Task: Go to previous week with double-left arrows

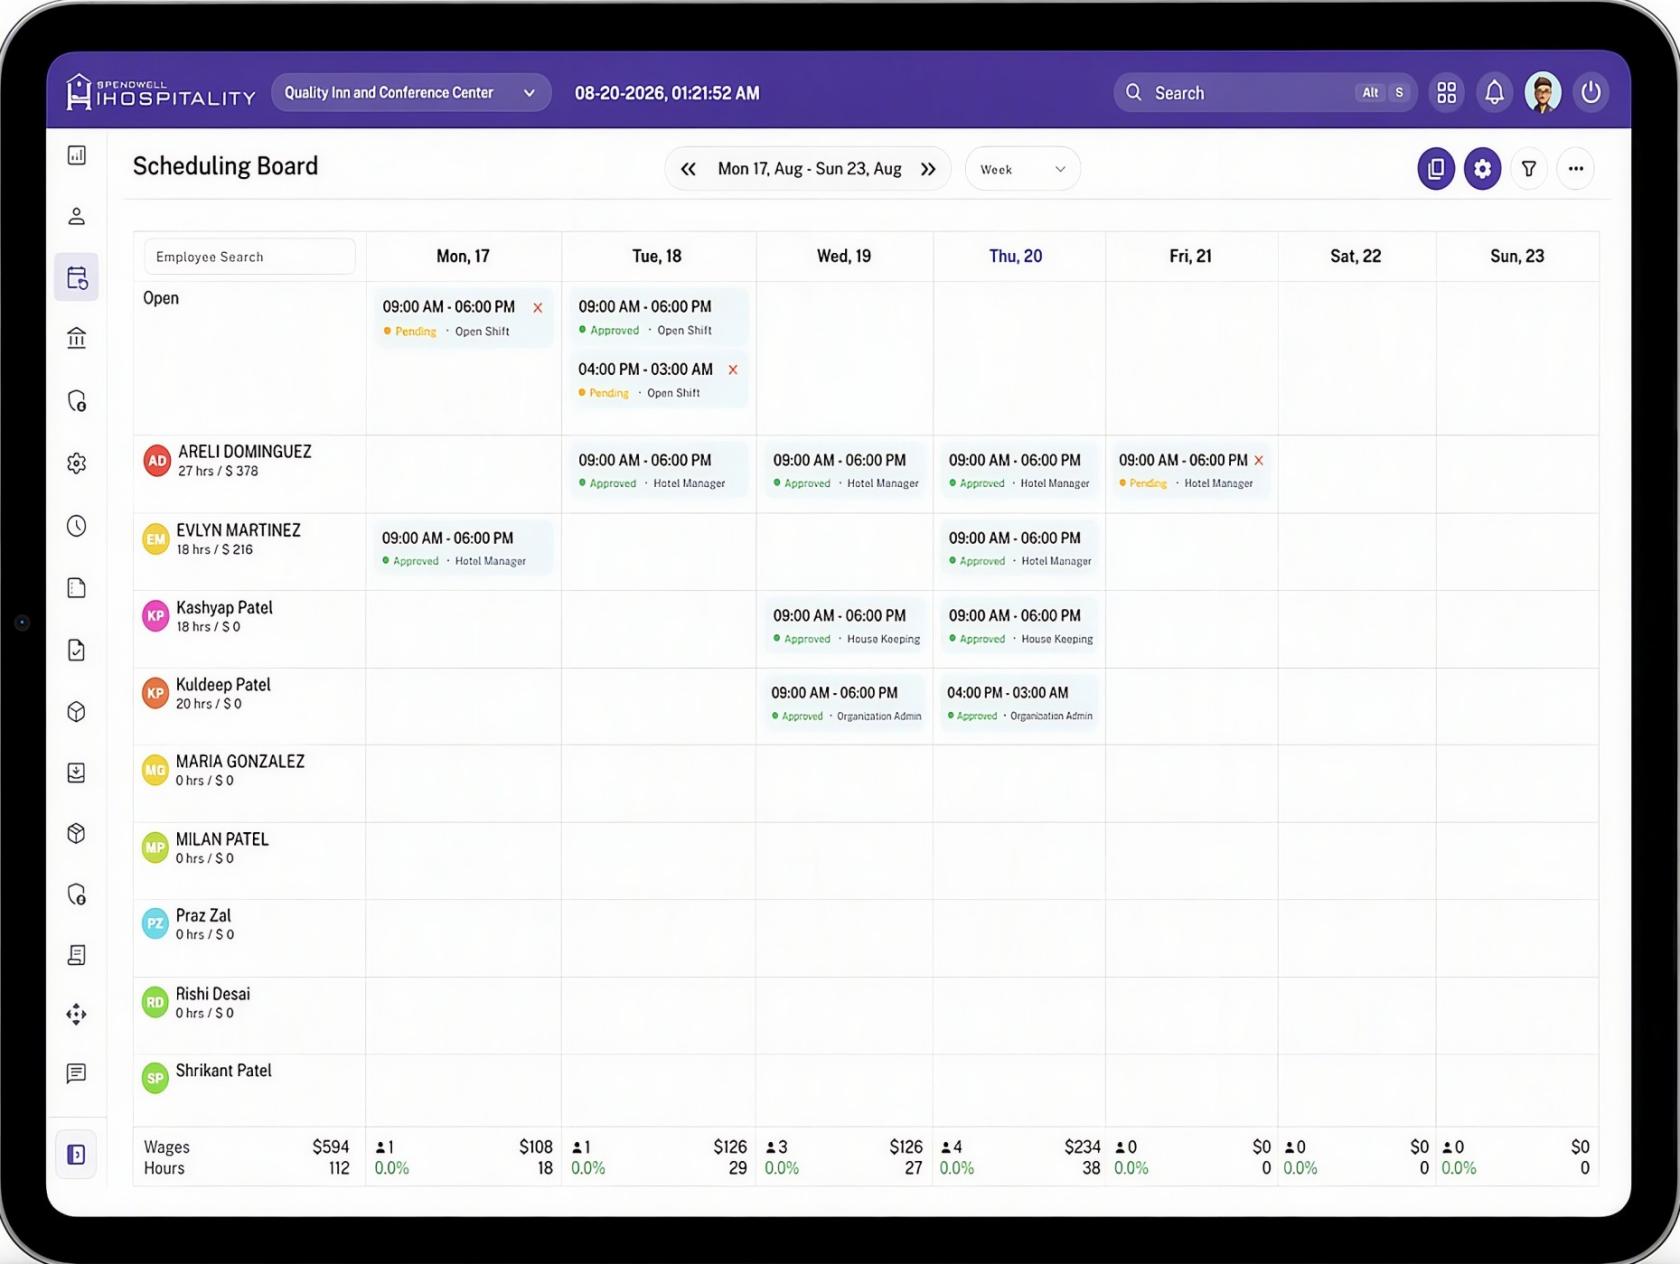Action: point(688,169)
